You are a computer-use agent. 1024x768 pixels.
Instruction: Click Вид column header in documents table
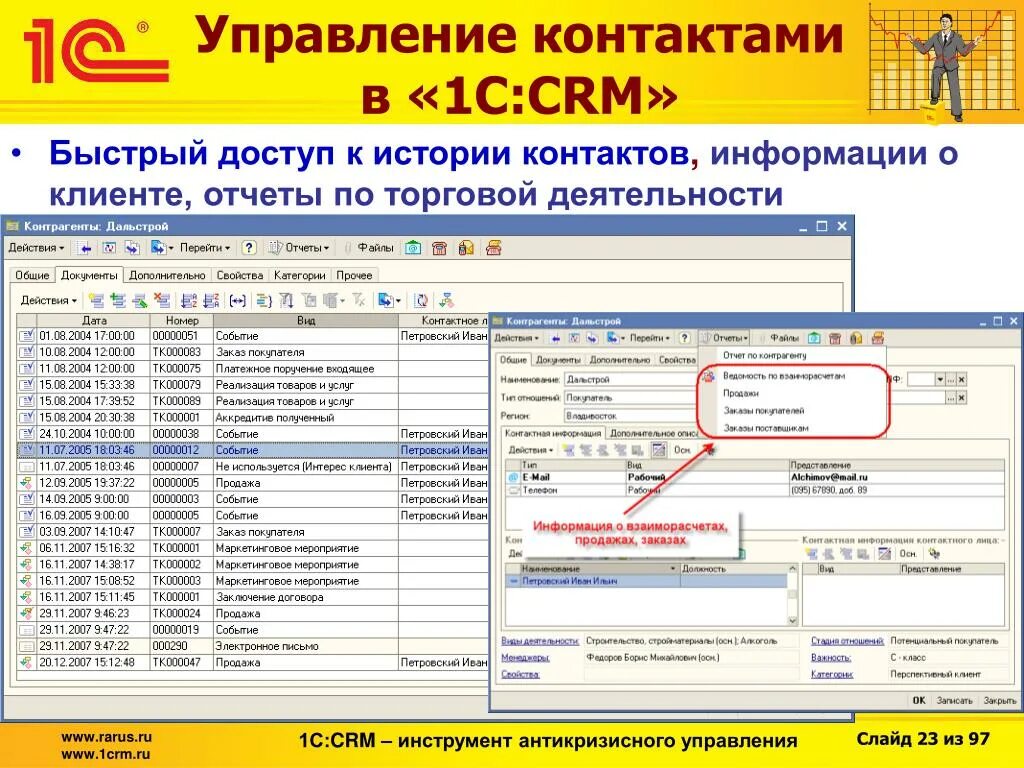[x=306, y=321]
